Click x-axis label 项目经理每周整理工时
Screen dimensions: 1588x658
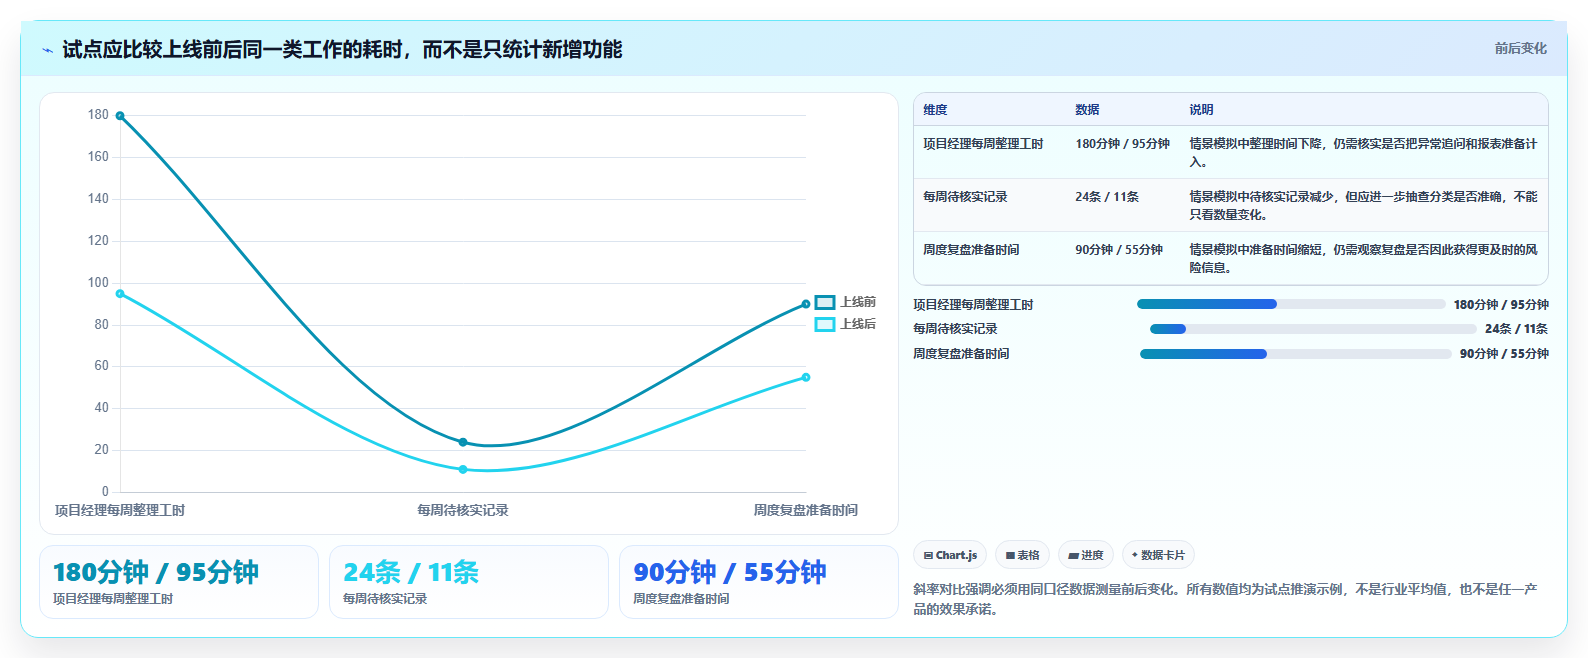pyautogui.click(x=120, y=510)
